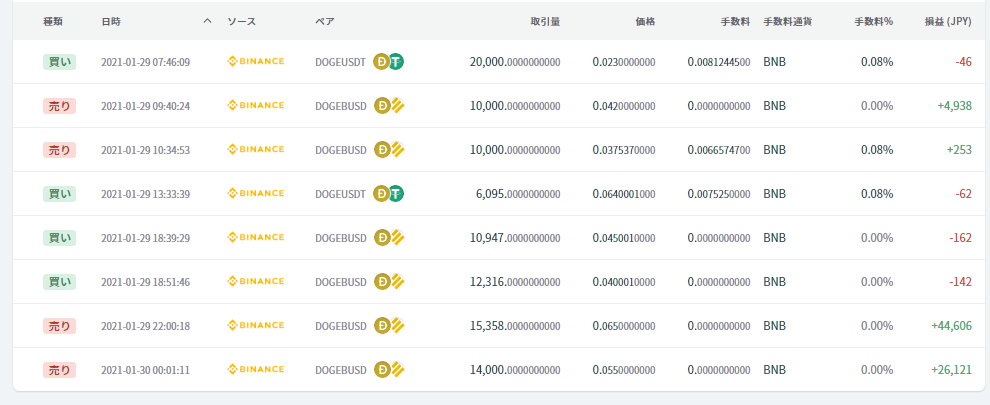Viewport: 990px width, 405px height.
Task: Select date 2021-01-29 22:00:18
Action: (x=145, y=326)
